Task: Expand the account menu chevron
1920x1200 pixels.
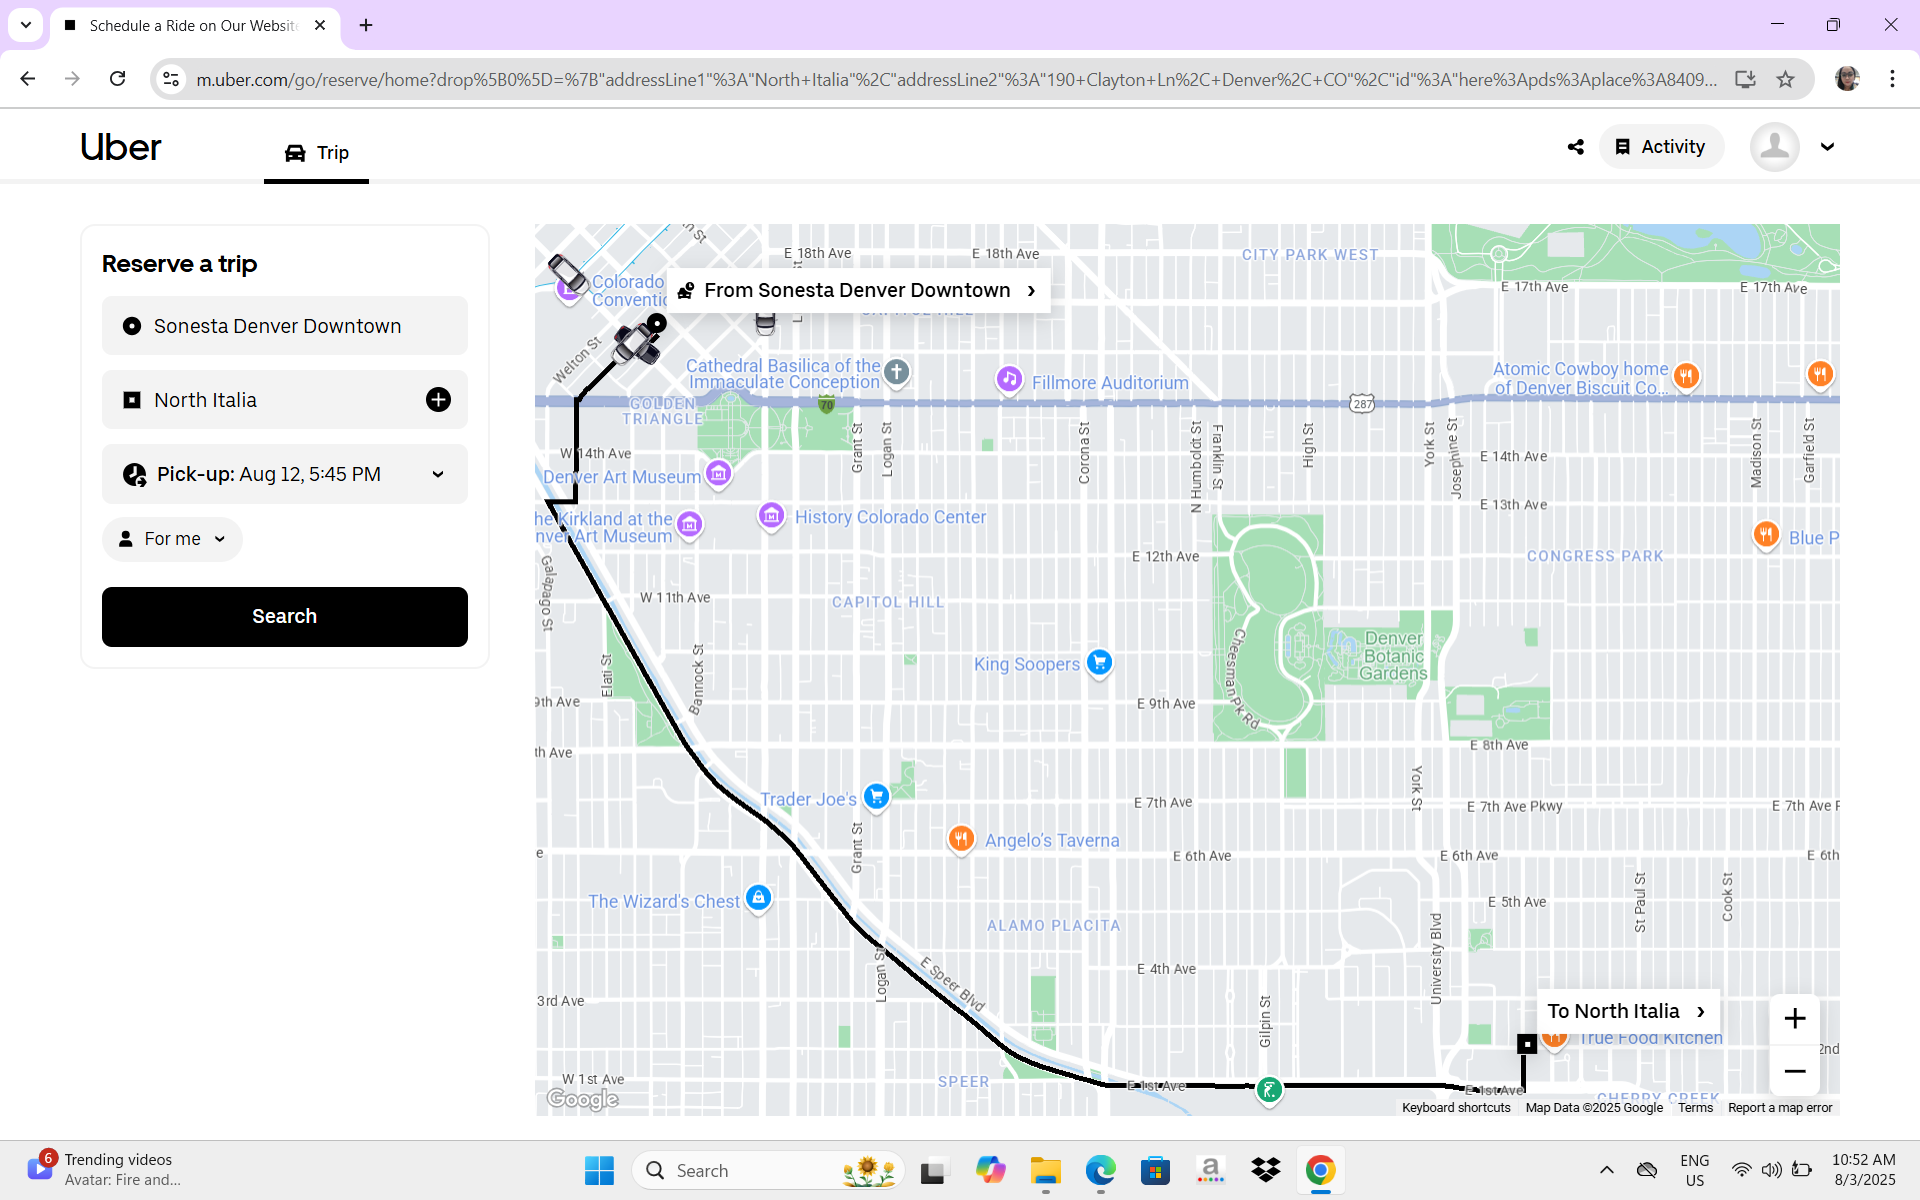Action: (1827, 147)
